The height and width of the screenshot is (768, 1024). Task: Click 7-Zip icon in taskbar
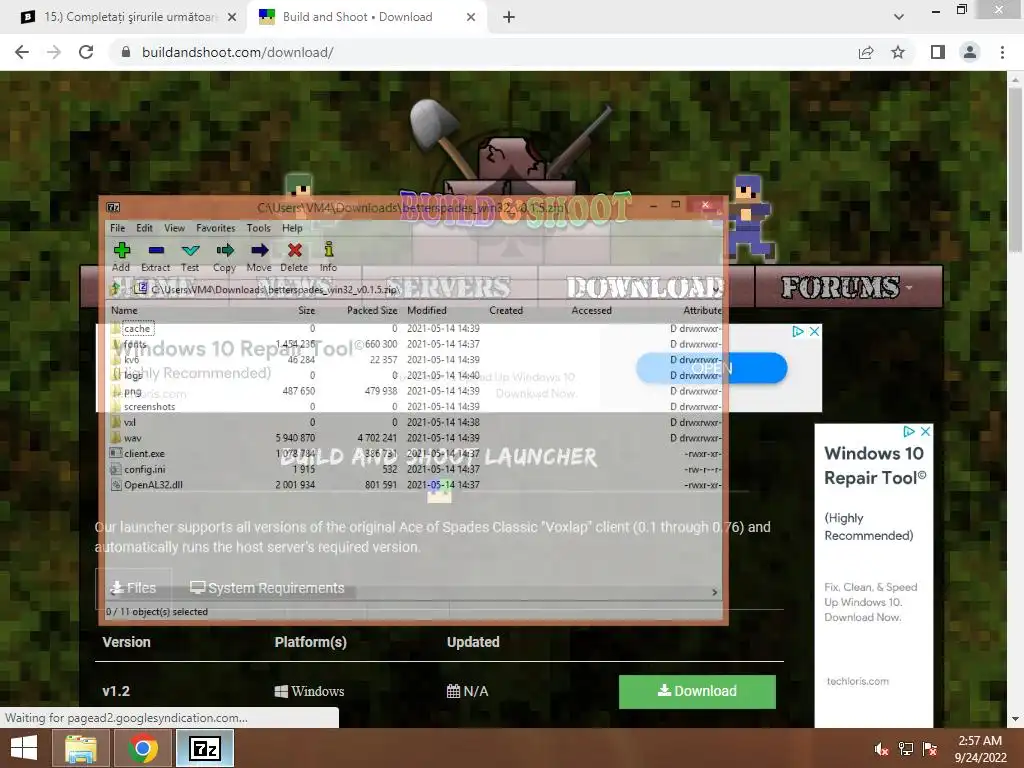tap(204, 748)
